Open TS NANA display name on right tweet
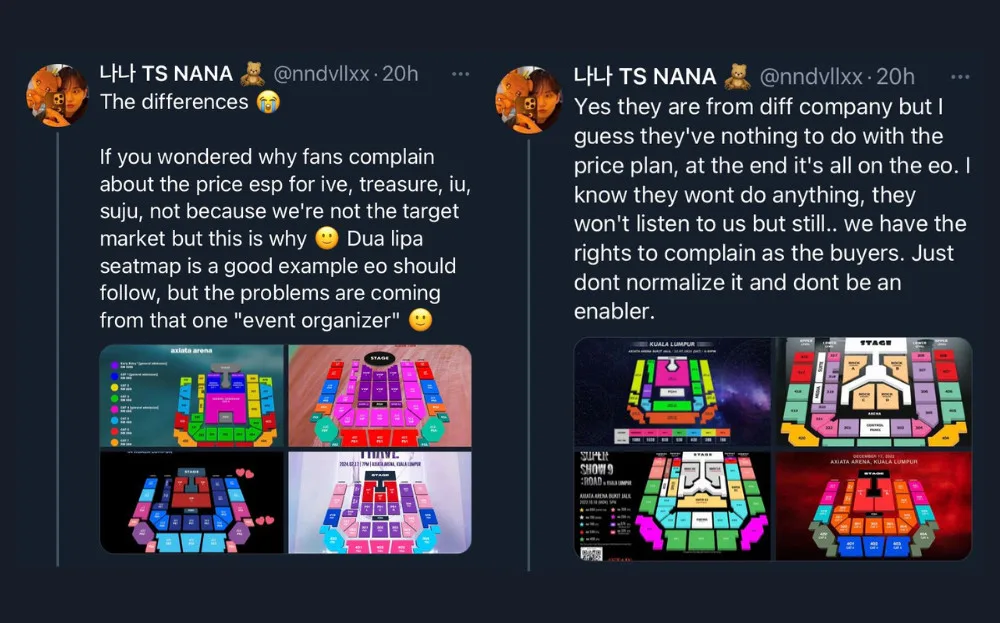Screen dimensions: 1000x623 click(646, 76)
